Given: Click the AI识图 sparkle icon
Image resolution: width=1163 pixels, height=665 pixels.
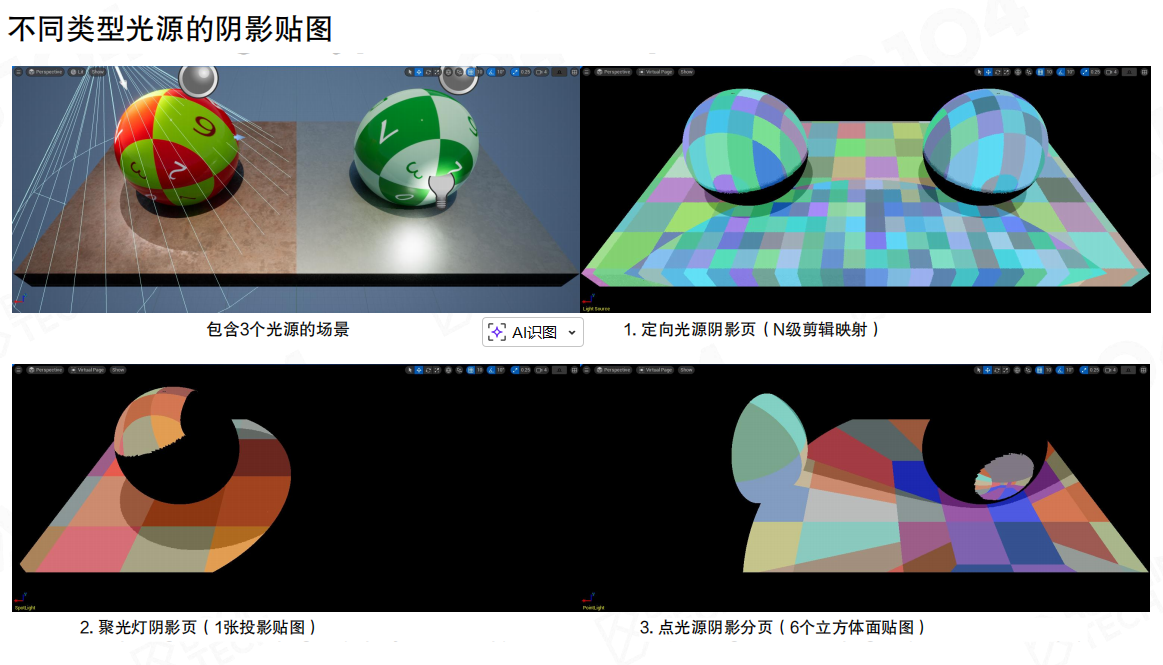Looking at the screenshot, I should [497, 333].
